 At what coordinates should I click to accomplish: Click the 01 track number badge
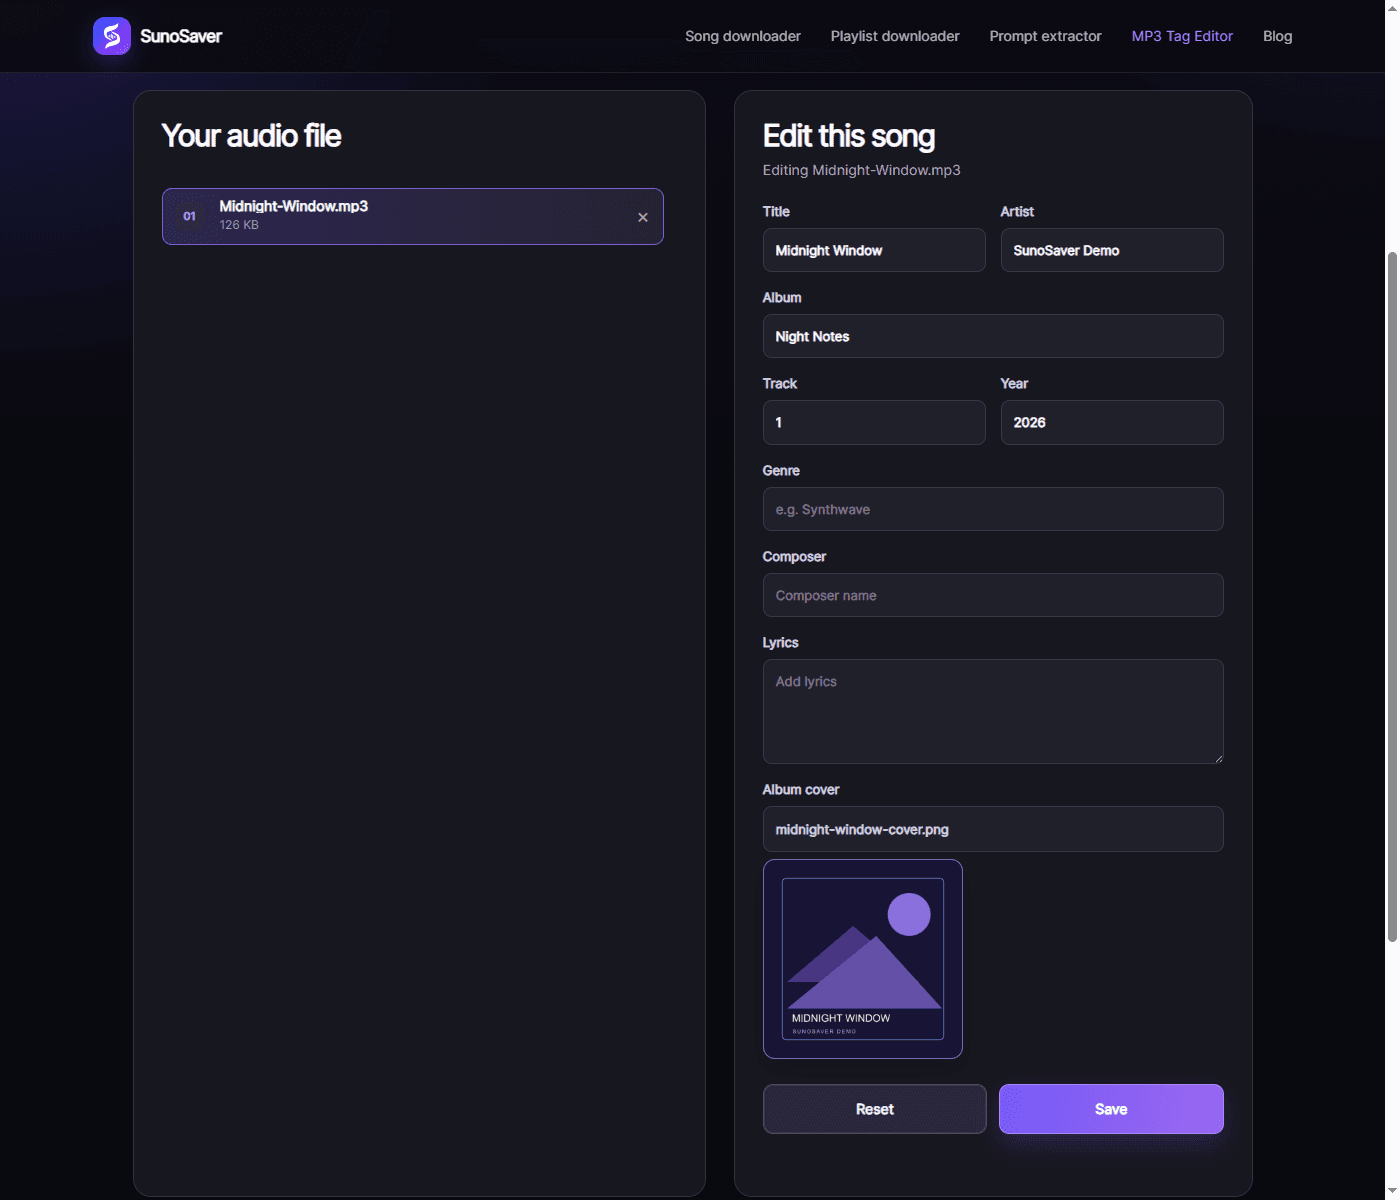189,216
